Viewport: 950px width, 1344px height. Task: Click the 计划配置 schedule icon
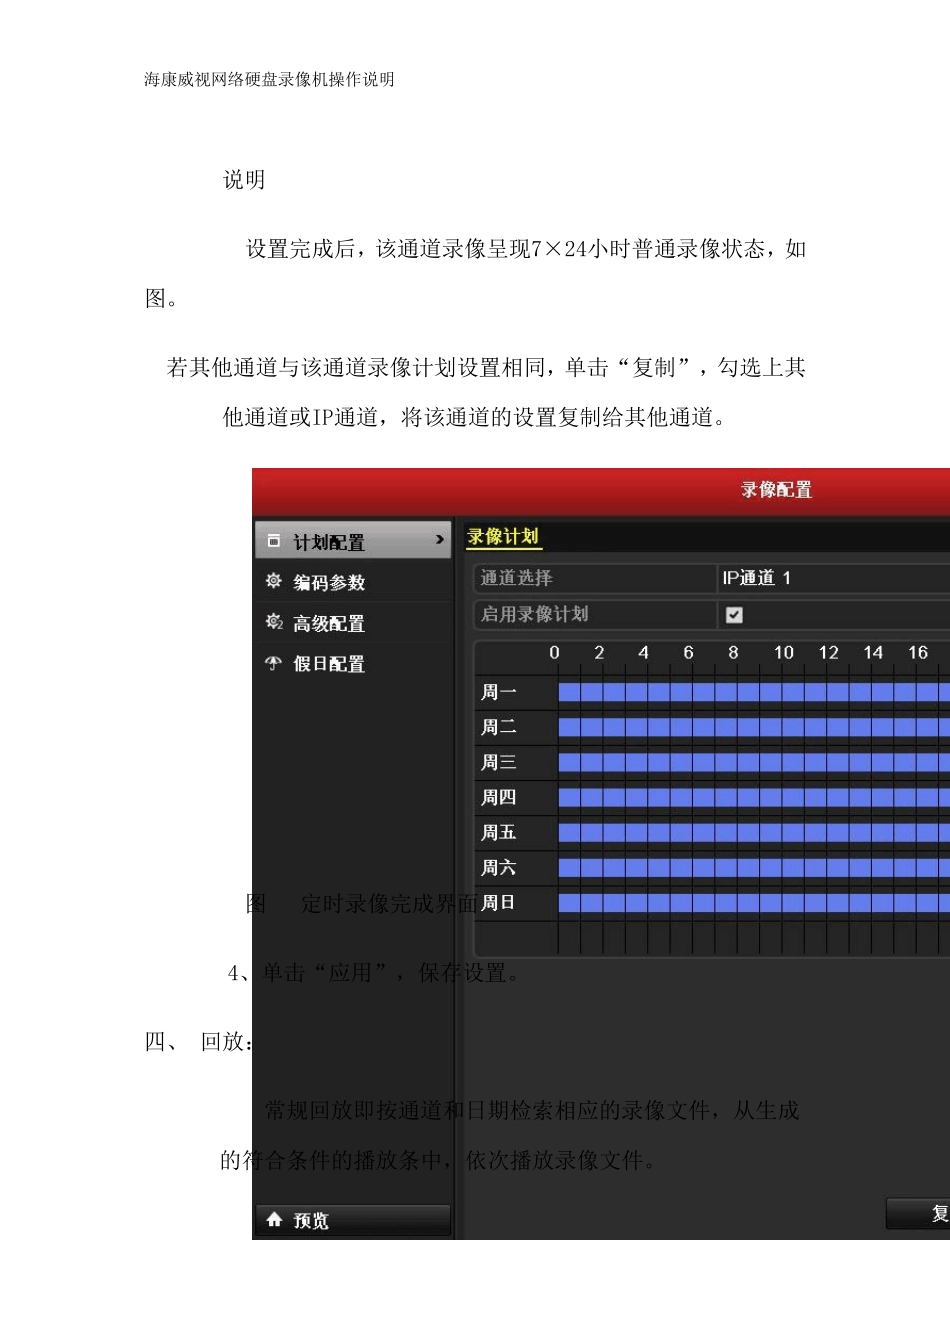[273, 541]
